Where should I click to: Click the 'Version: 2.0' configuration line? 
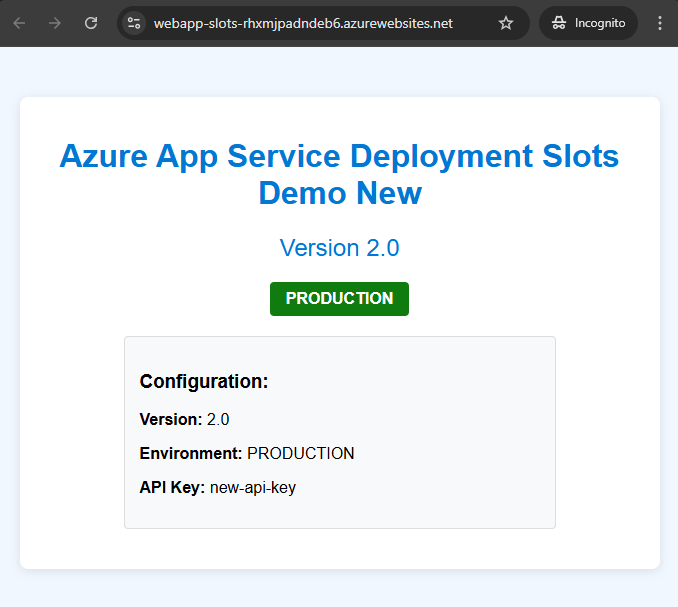click(x=184, y=419)
